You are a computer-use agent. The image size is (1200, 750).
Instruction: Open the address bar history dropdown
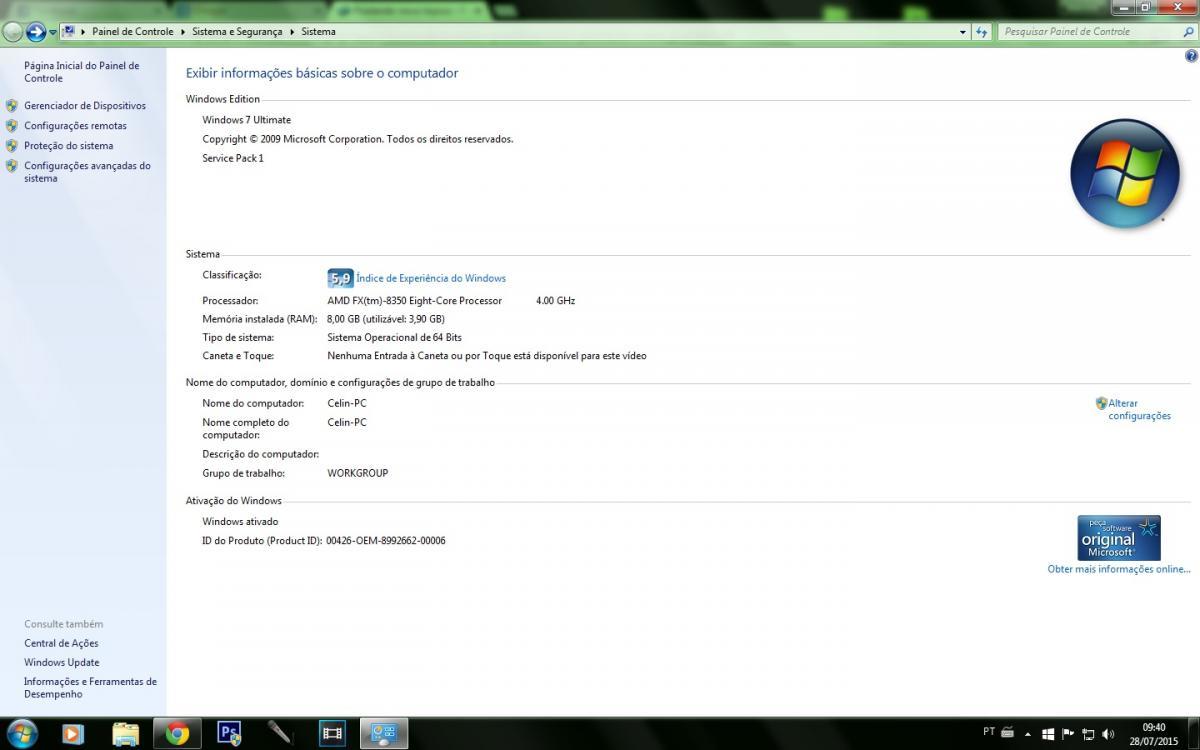tap(963, 32)
